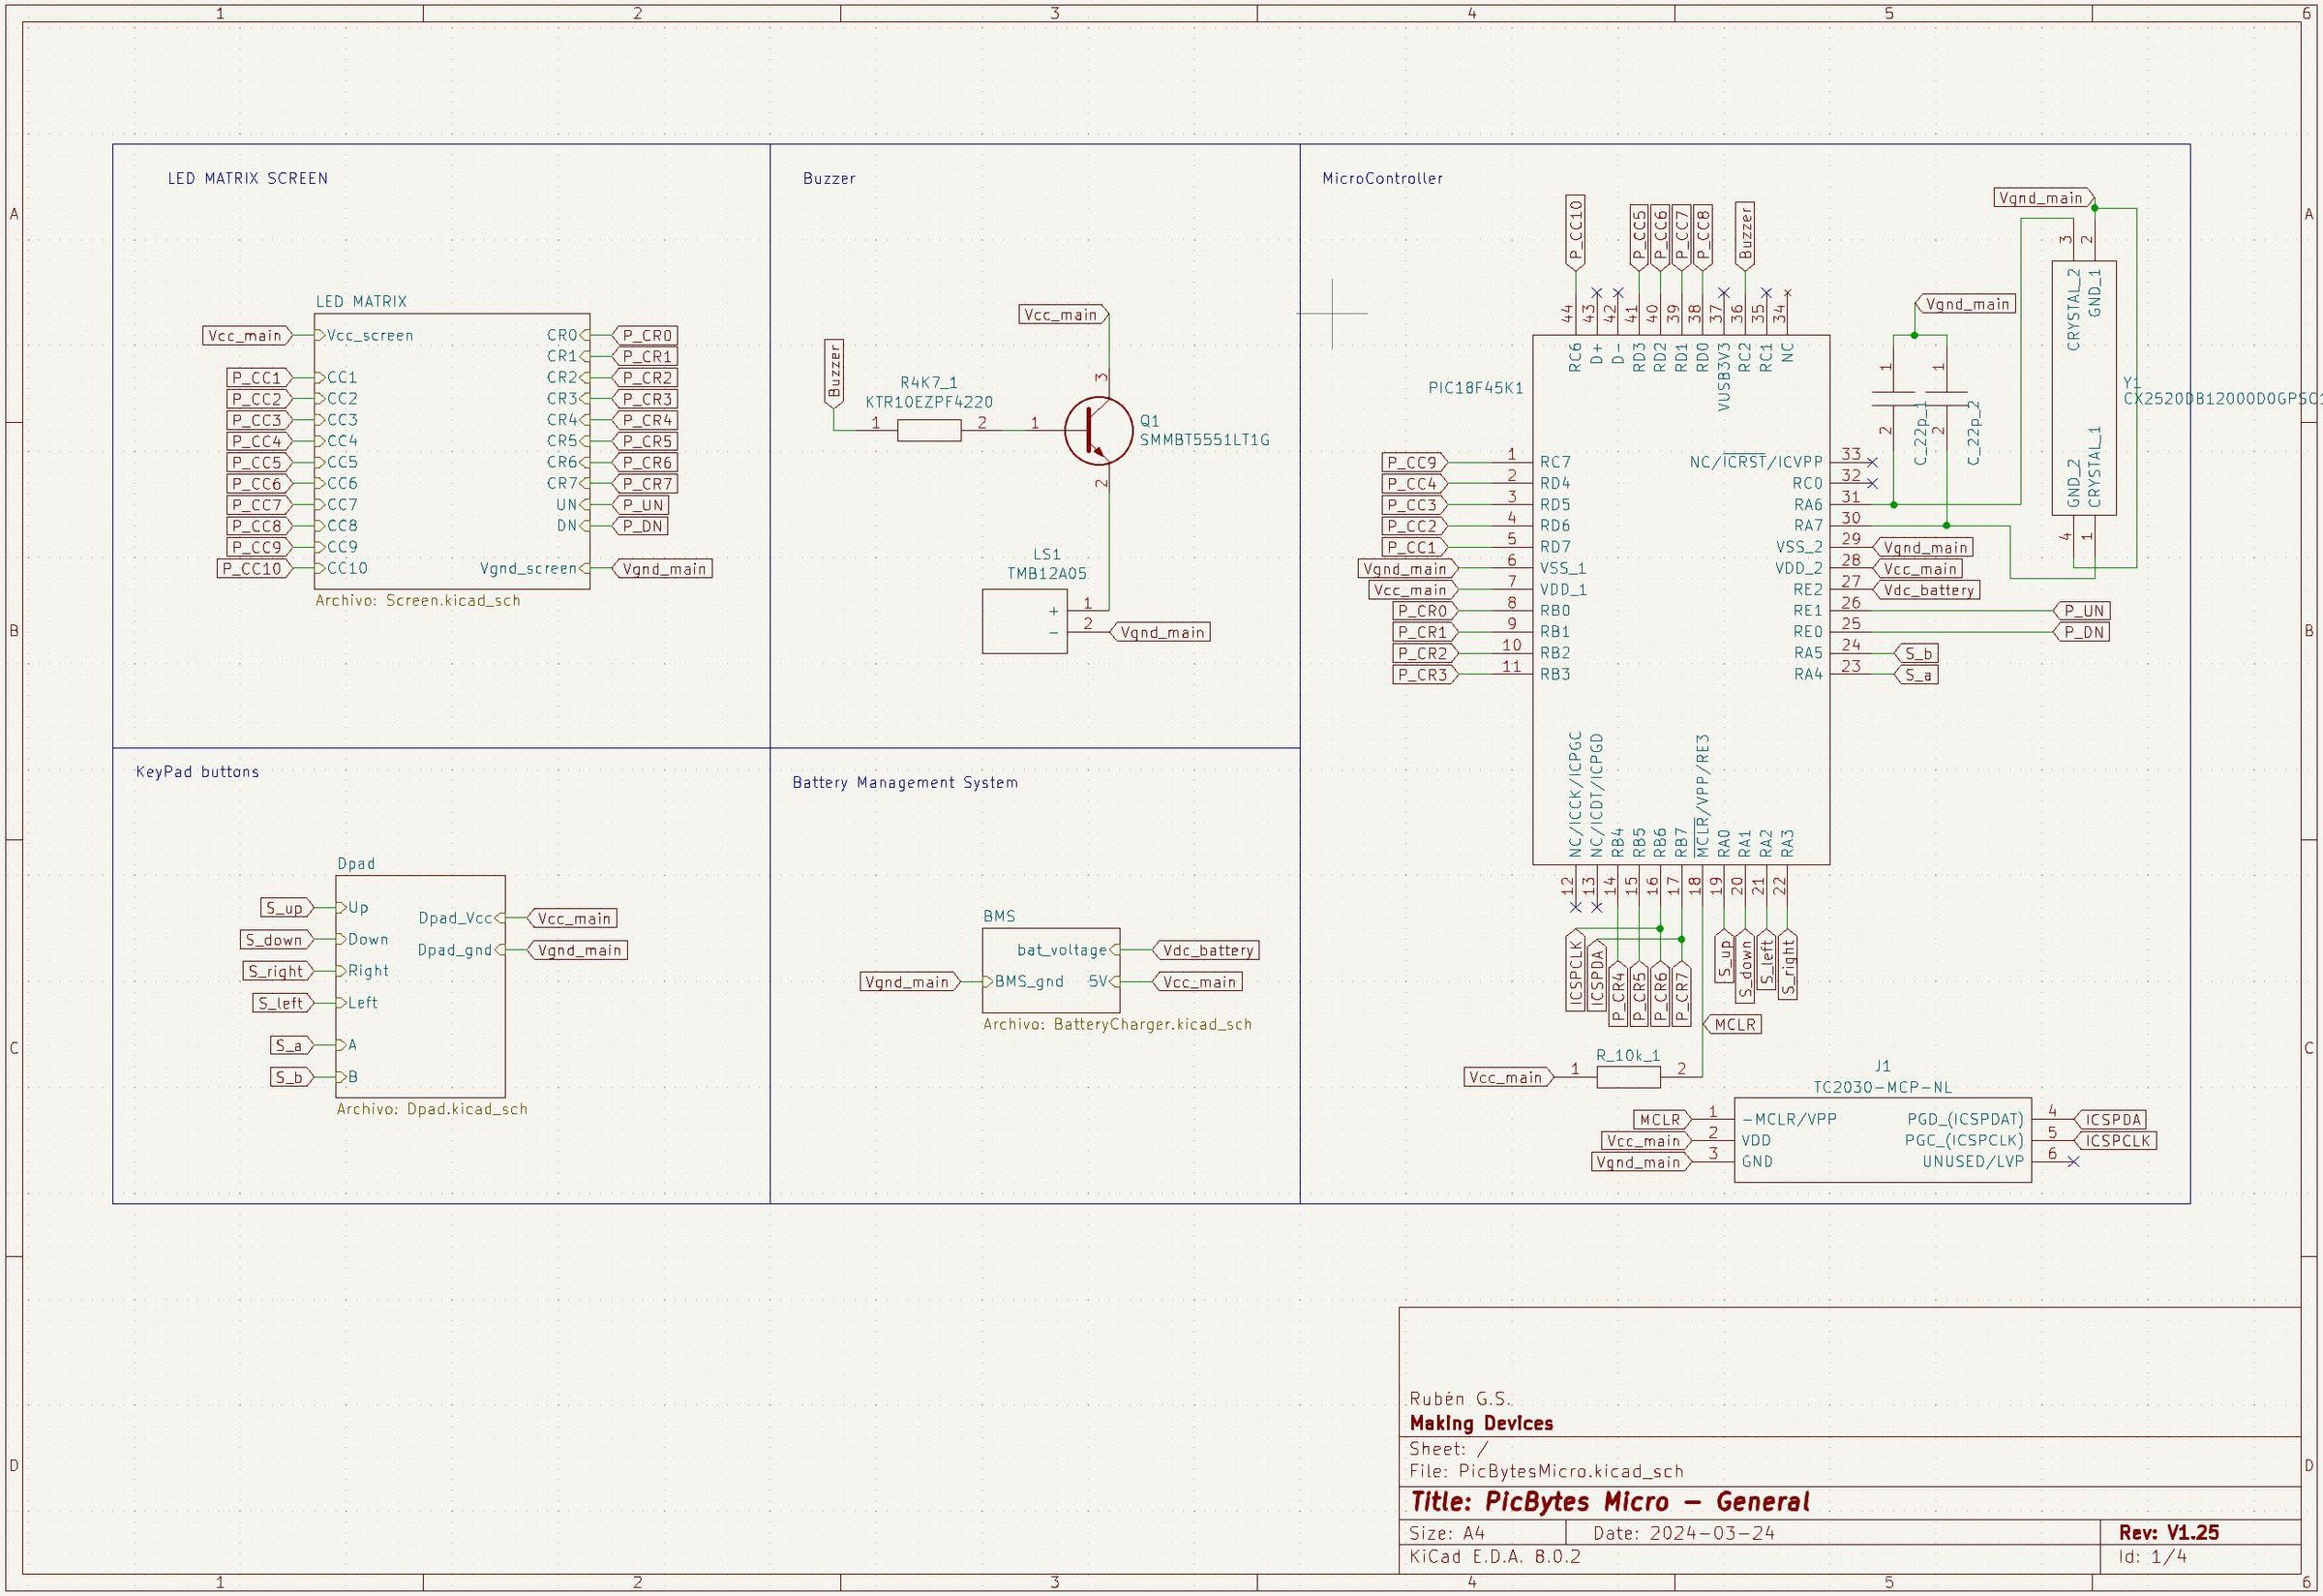The height and width of the screenshot is (1596, 2323).
Task: Click the 5V pin of the BMS sheet
Action: tap(1104, 982)
